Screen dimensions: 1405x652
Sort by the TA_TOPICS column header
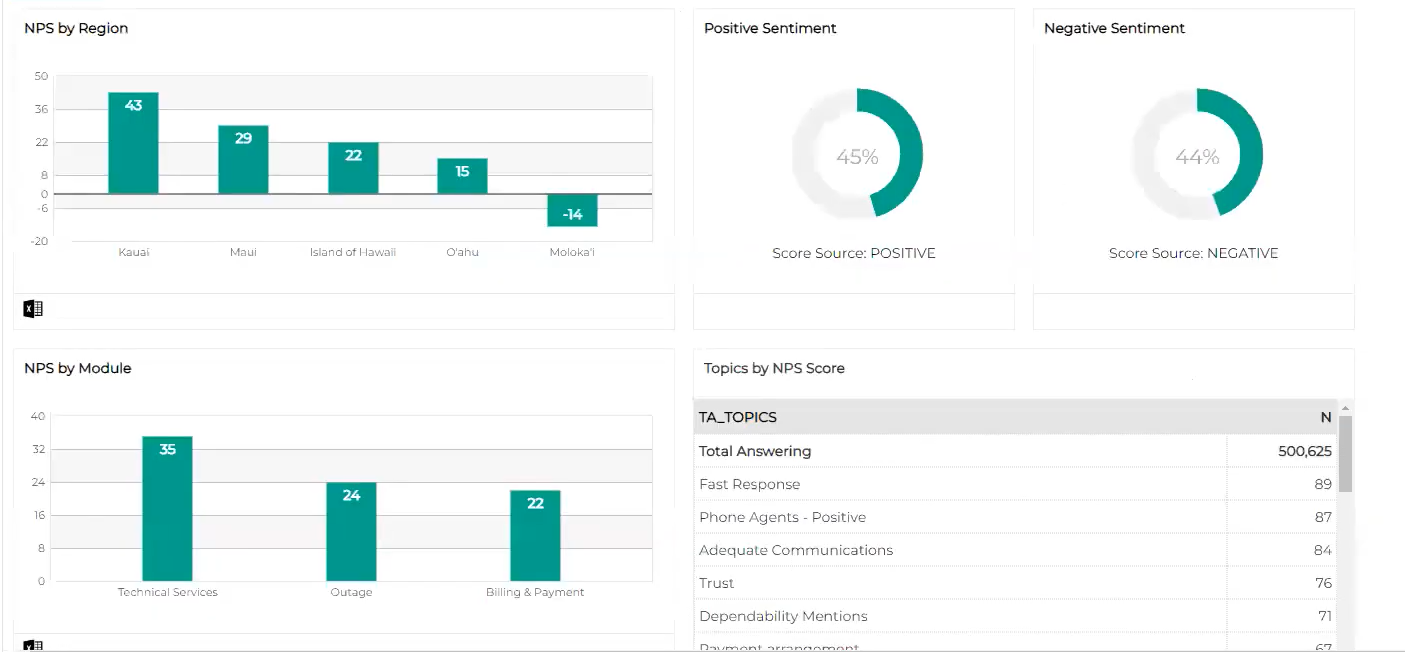pyautogui.click(x=738, y=417)
